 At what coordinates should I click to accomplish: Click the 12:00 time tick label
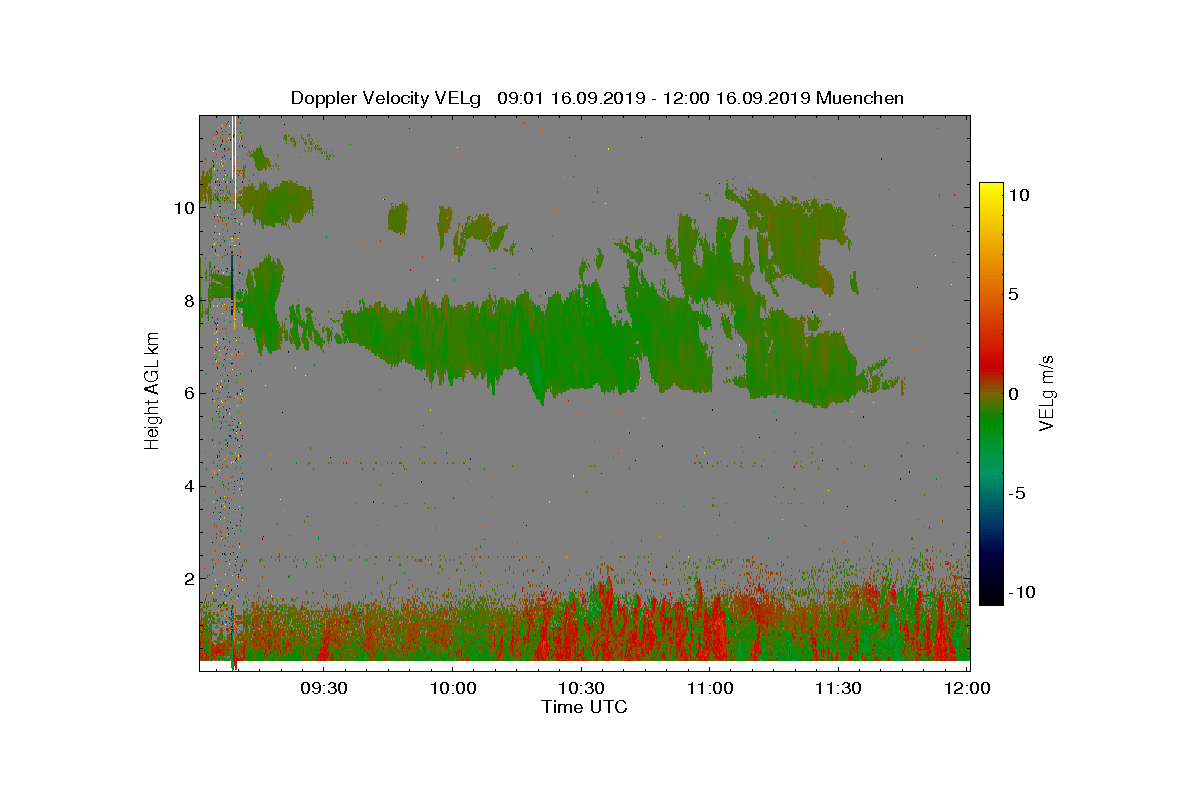coord(967,689)
